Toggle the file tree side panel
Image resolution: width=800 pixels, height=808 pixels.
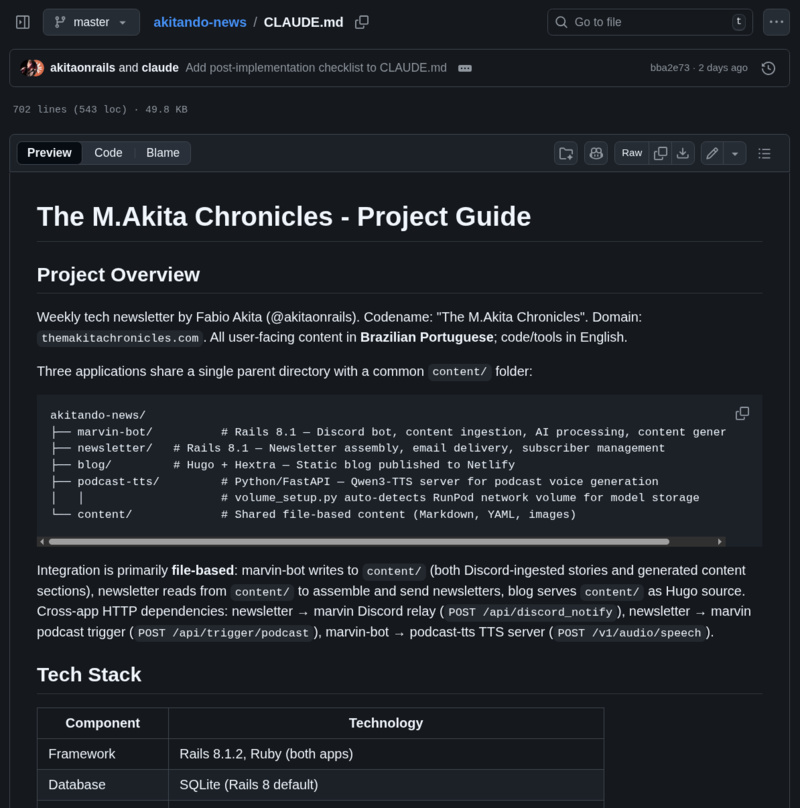(22, 22)
